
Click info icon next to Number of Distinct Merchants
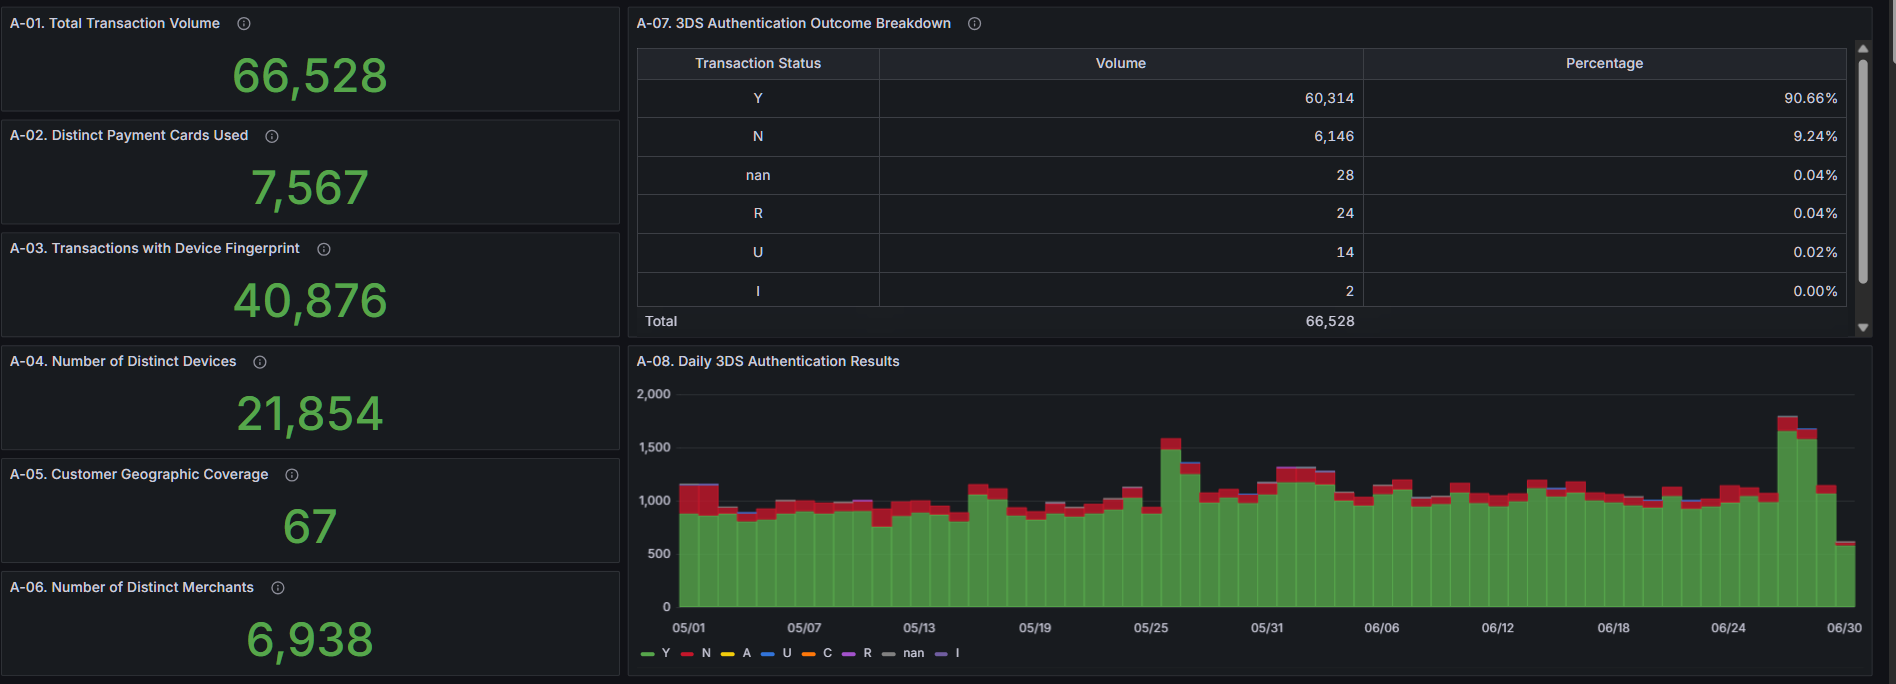pyautogui.click(x=278, y=588)
